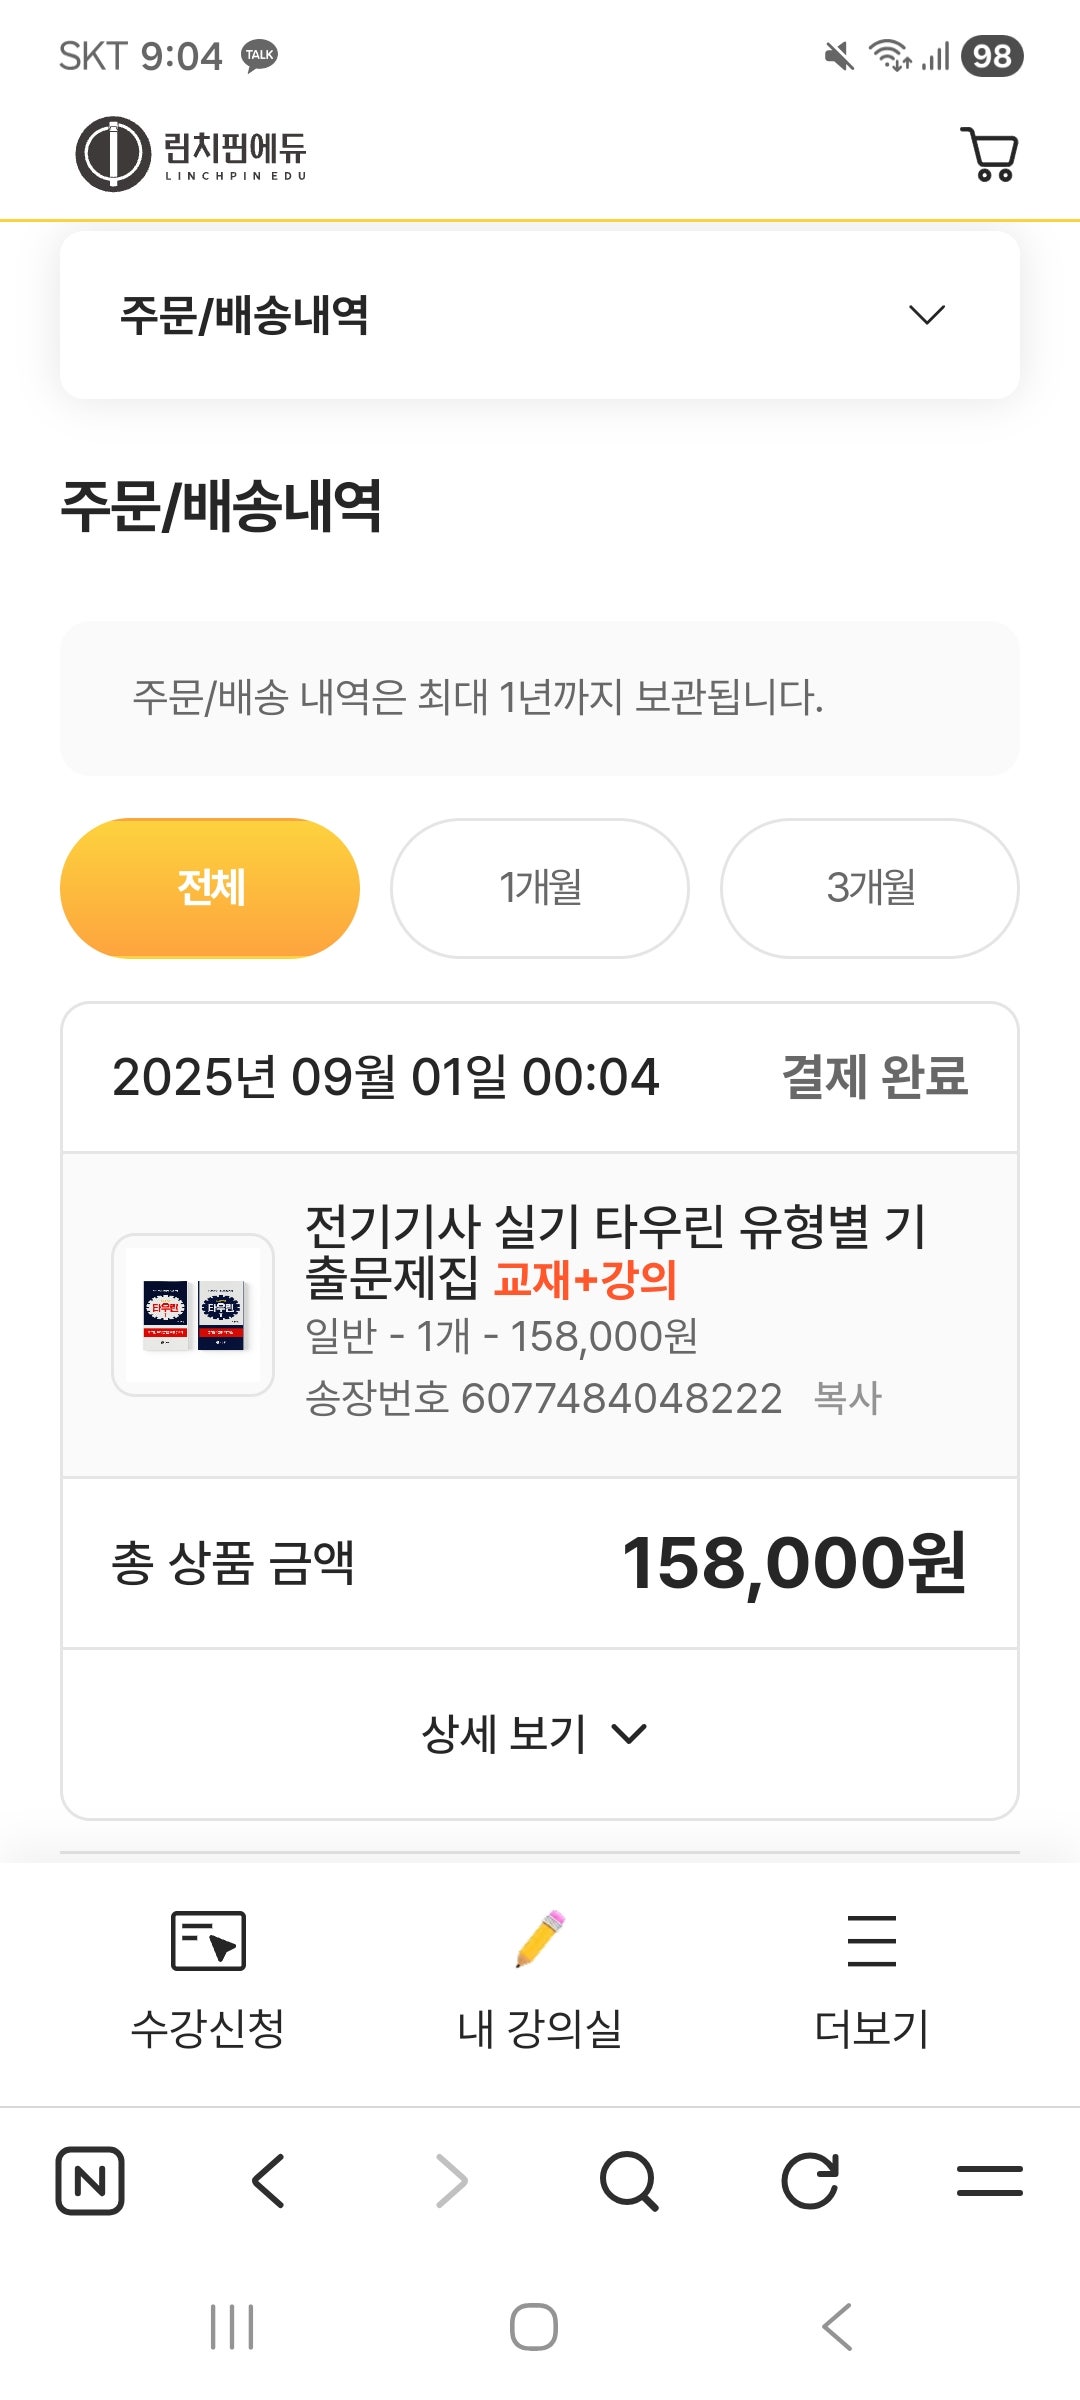Tap the textbook product thumbnail
The height and width of the screenshot is (2400, 1080).
tap(193, 1314)
